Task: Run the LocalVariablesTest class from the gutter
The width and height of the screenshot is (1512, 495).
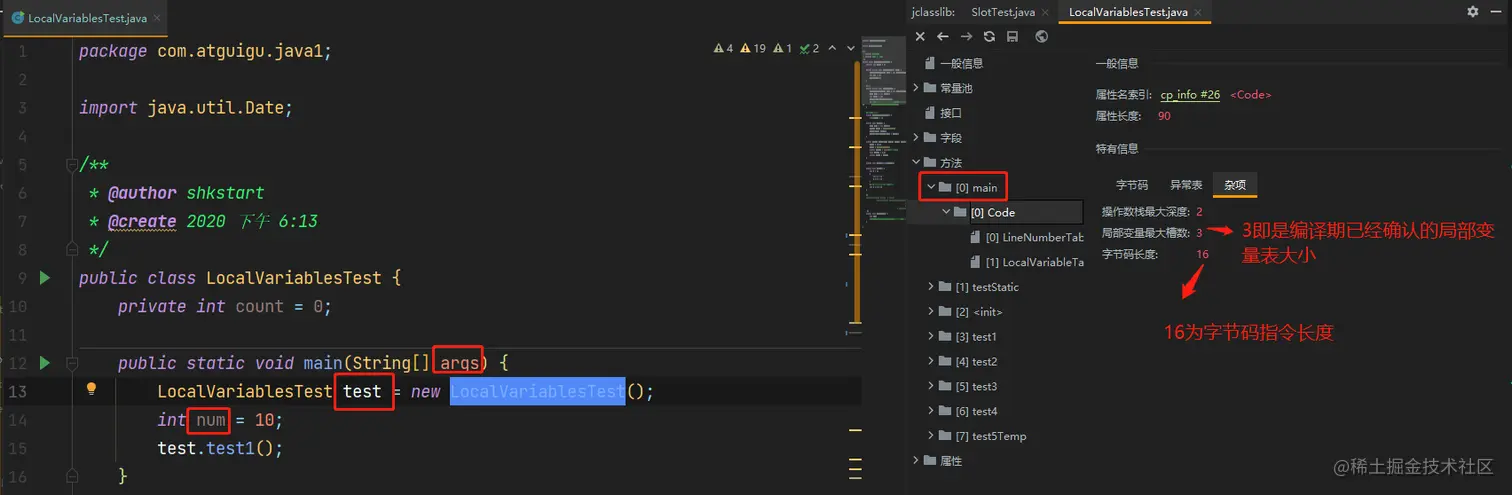Action: point(44,278)
